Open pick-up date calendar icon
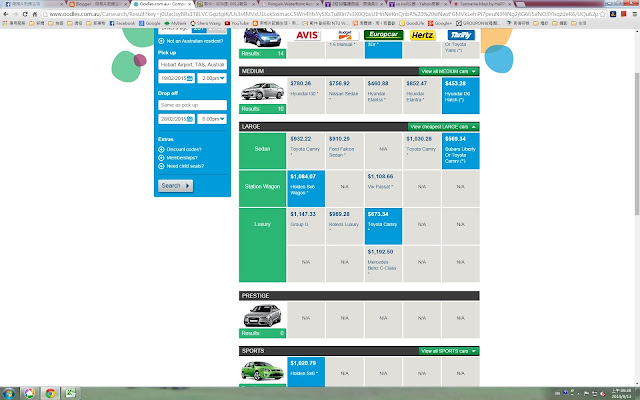Screen dimensions: 640x400 pyautogui.click(x=190, y=78)
